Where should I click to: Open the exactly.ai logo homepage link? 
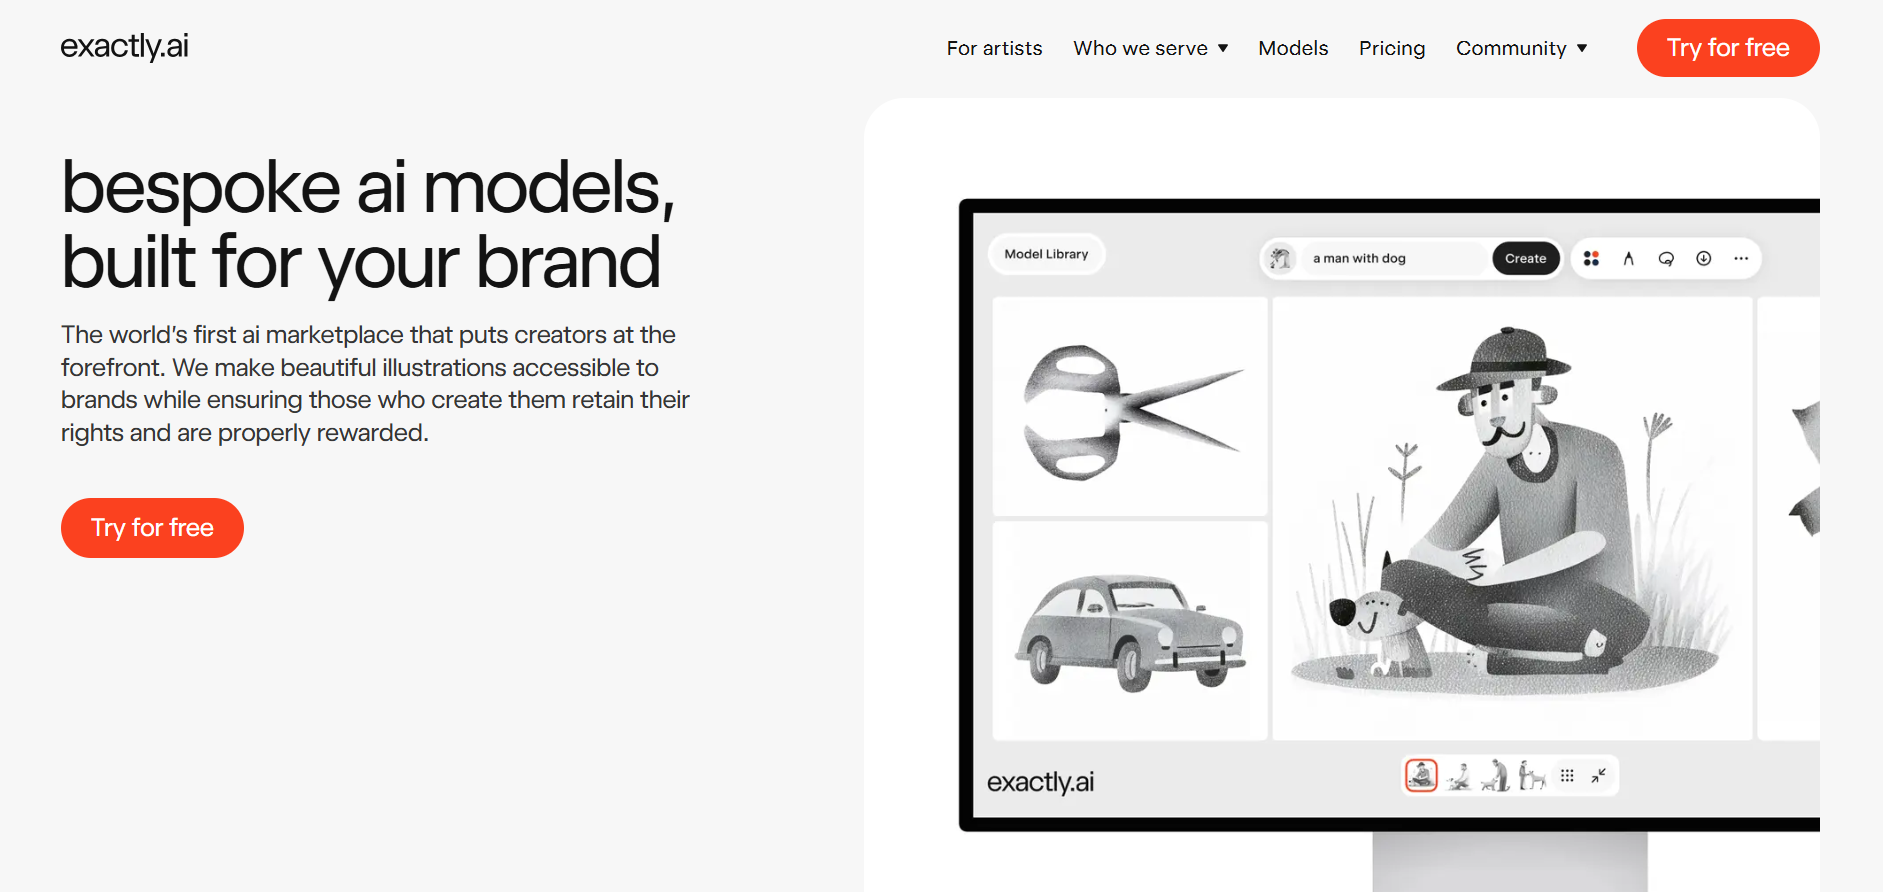(x=124, y=46)
